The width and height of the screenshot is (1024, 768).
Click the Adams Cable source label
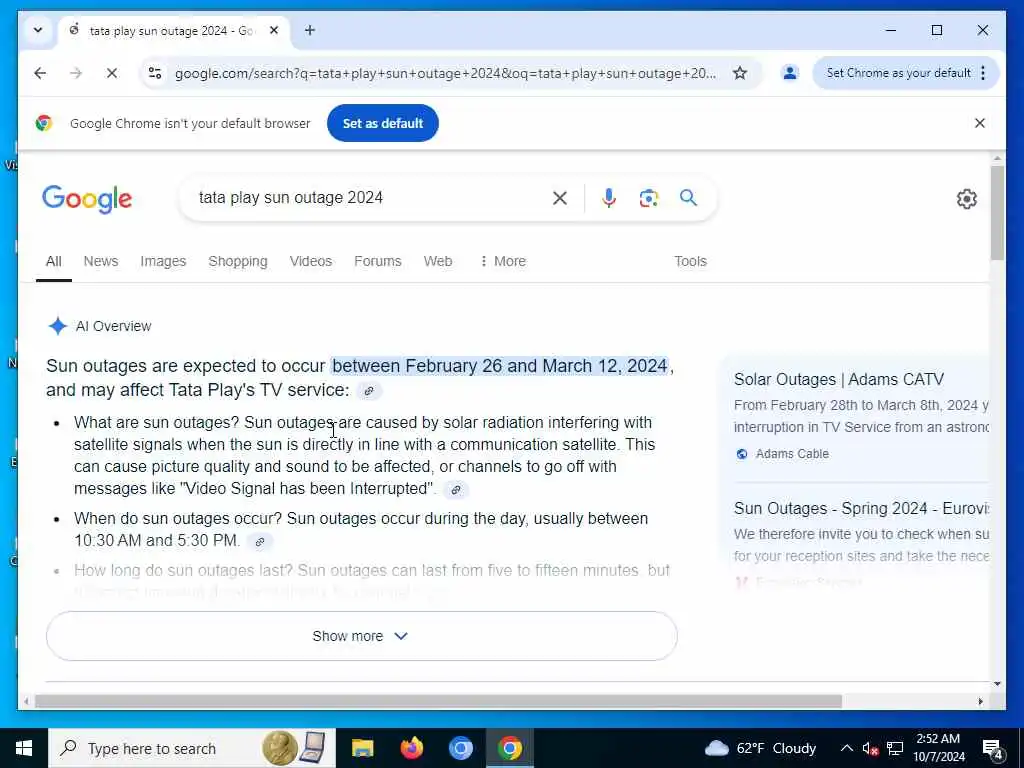pos(792,454)
